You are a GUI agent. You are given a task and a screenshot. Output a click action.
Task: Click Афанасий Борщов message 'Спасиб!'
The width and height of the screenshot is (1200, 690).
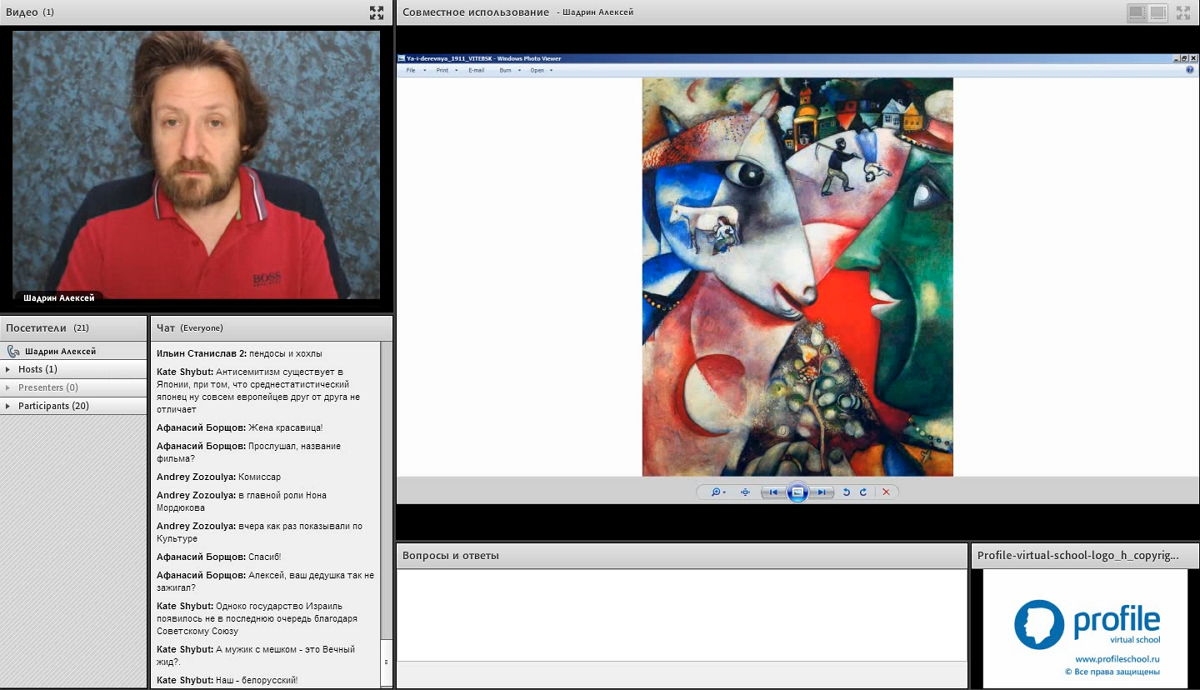(x=219, y=556)
